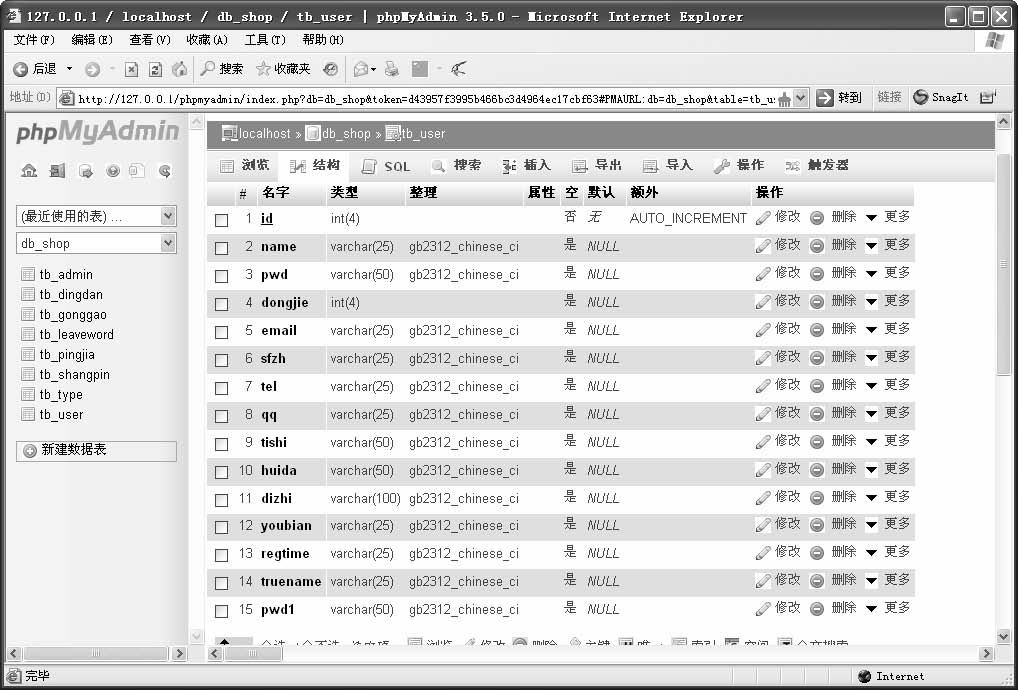Image resolution: width=1018 pixels, height=690 pixels.
Task: Expand More options for name row
Action: (888, 245)
